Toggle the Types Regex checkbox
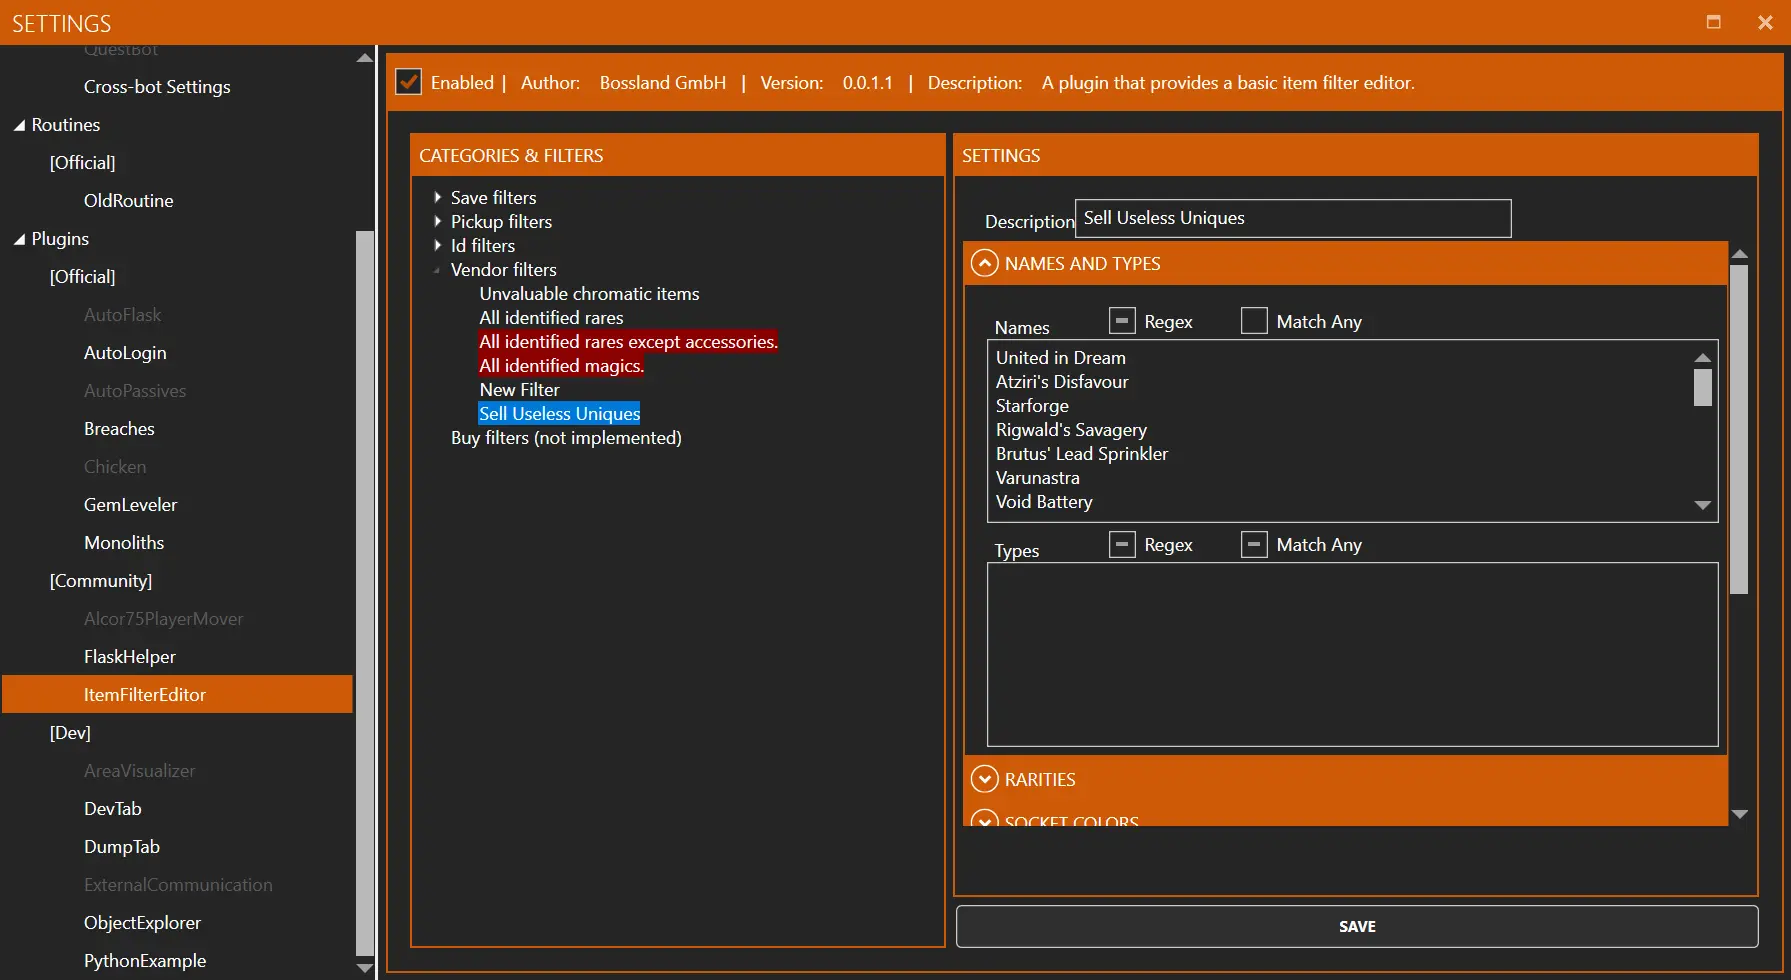 coord(1122,544)
